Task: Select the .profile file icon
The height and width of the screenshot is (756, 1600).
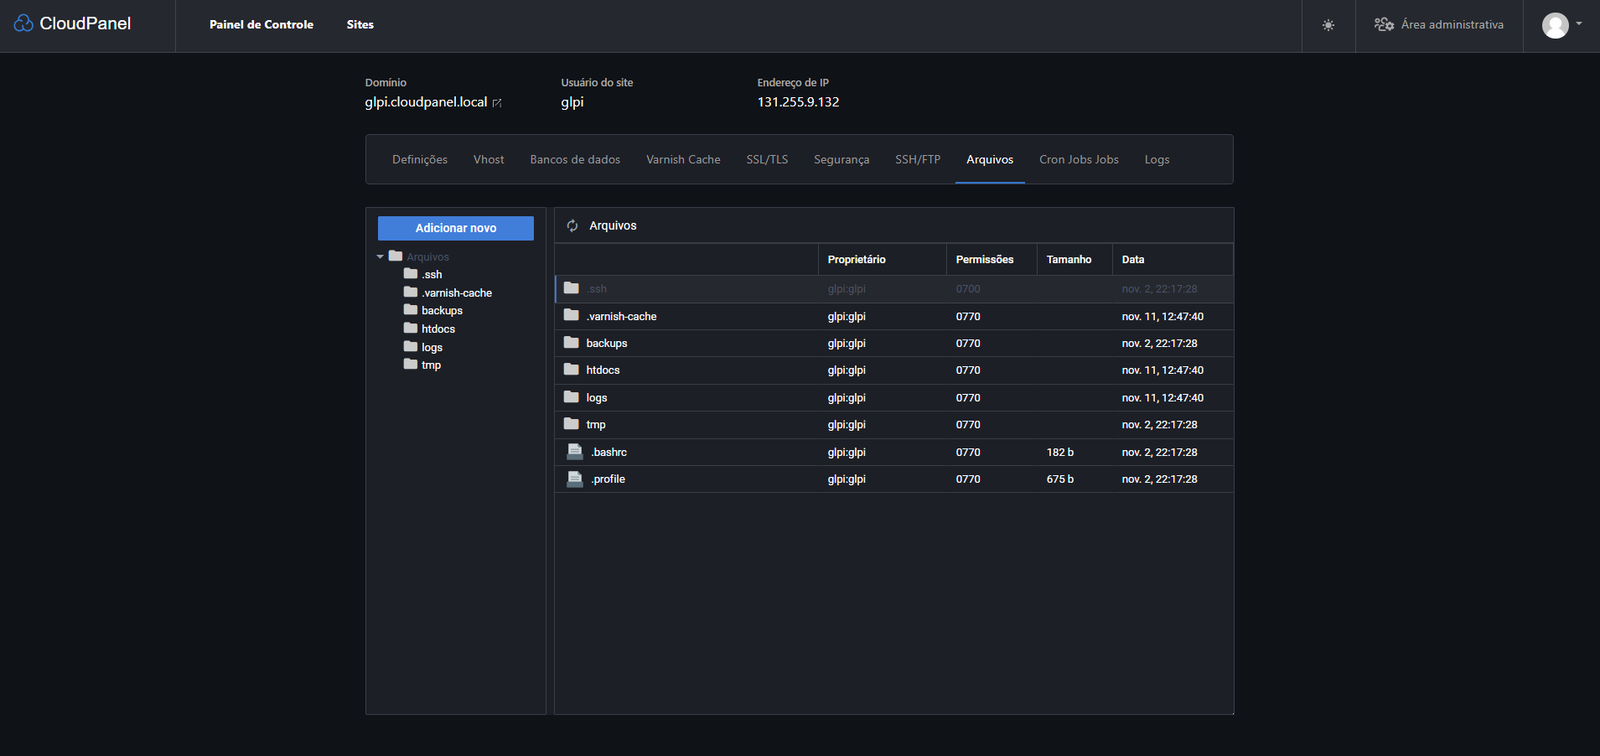Action: 575,479
